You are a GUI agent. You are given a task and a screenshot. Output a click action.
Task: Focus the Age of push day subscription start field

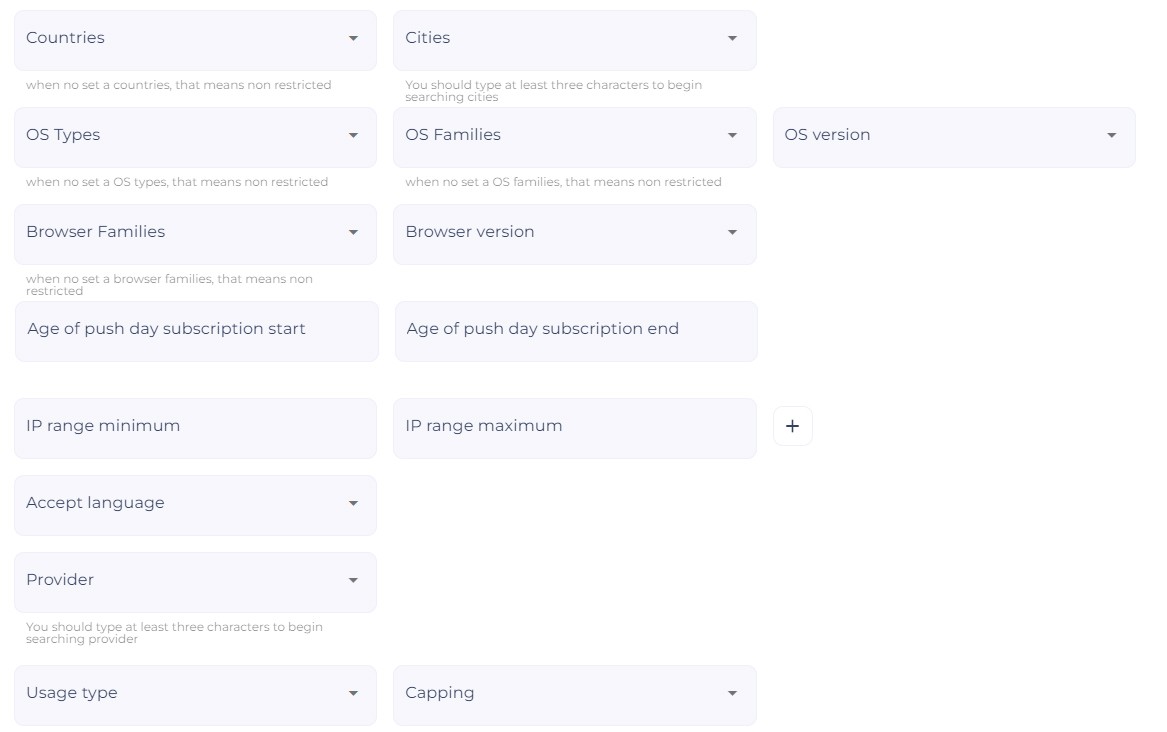coord(196,331)
